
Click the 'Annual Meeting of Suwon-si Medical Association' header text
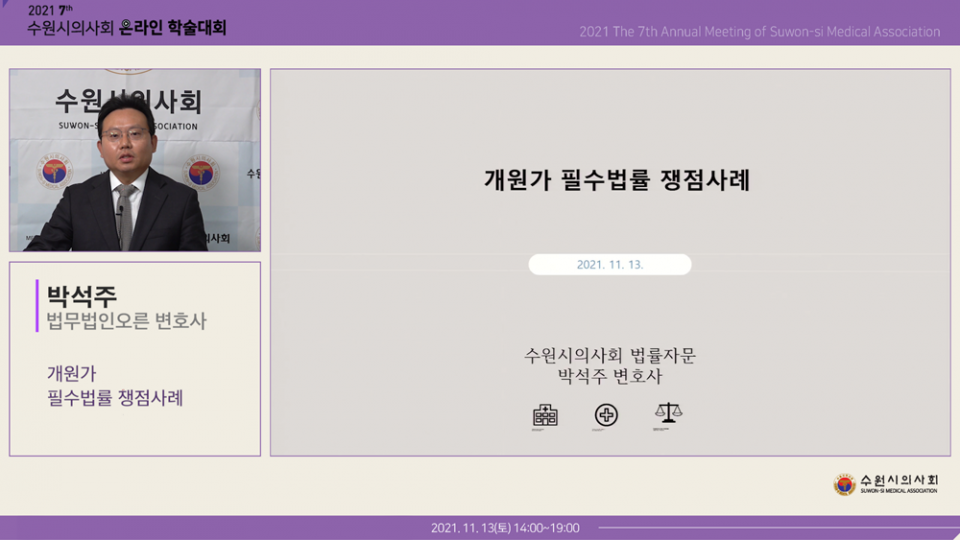(759, 32)
